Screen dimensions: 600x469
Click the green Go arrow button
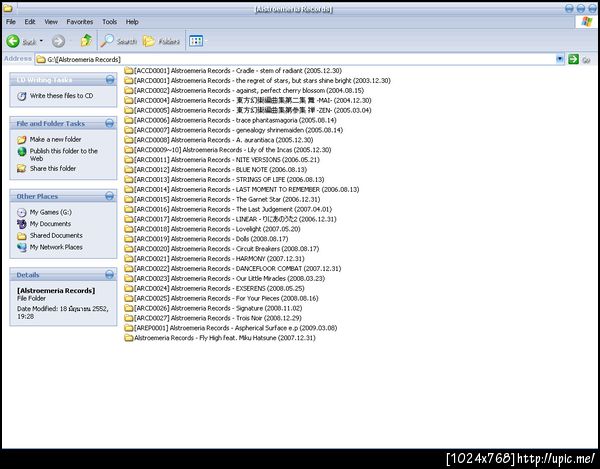tap(573, 59)
